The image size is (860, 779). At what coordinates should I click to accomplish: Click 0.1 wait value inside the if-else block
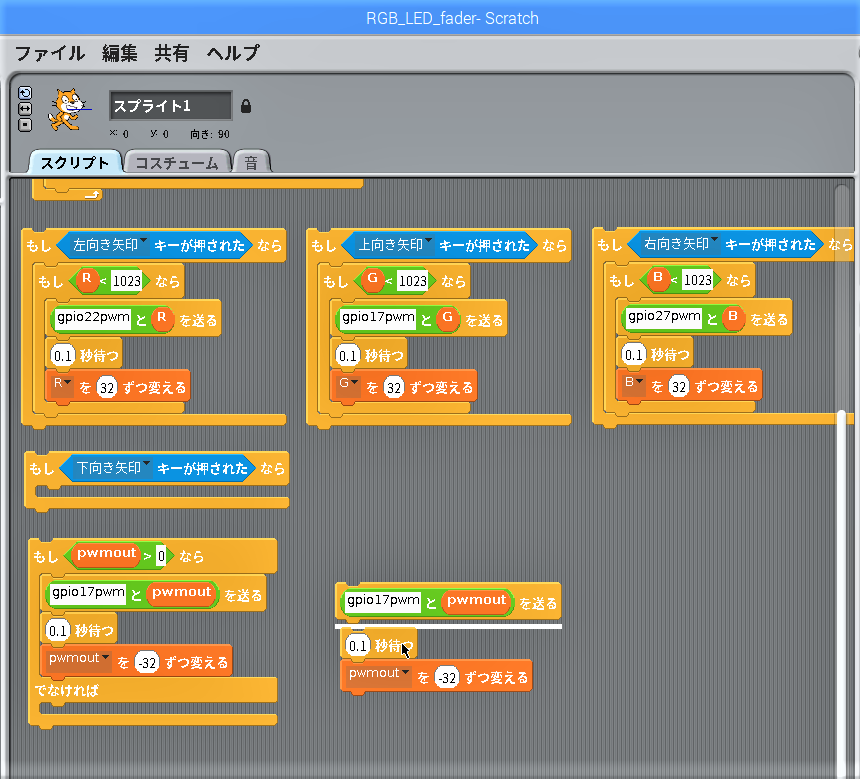pos(58,631)
